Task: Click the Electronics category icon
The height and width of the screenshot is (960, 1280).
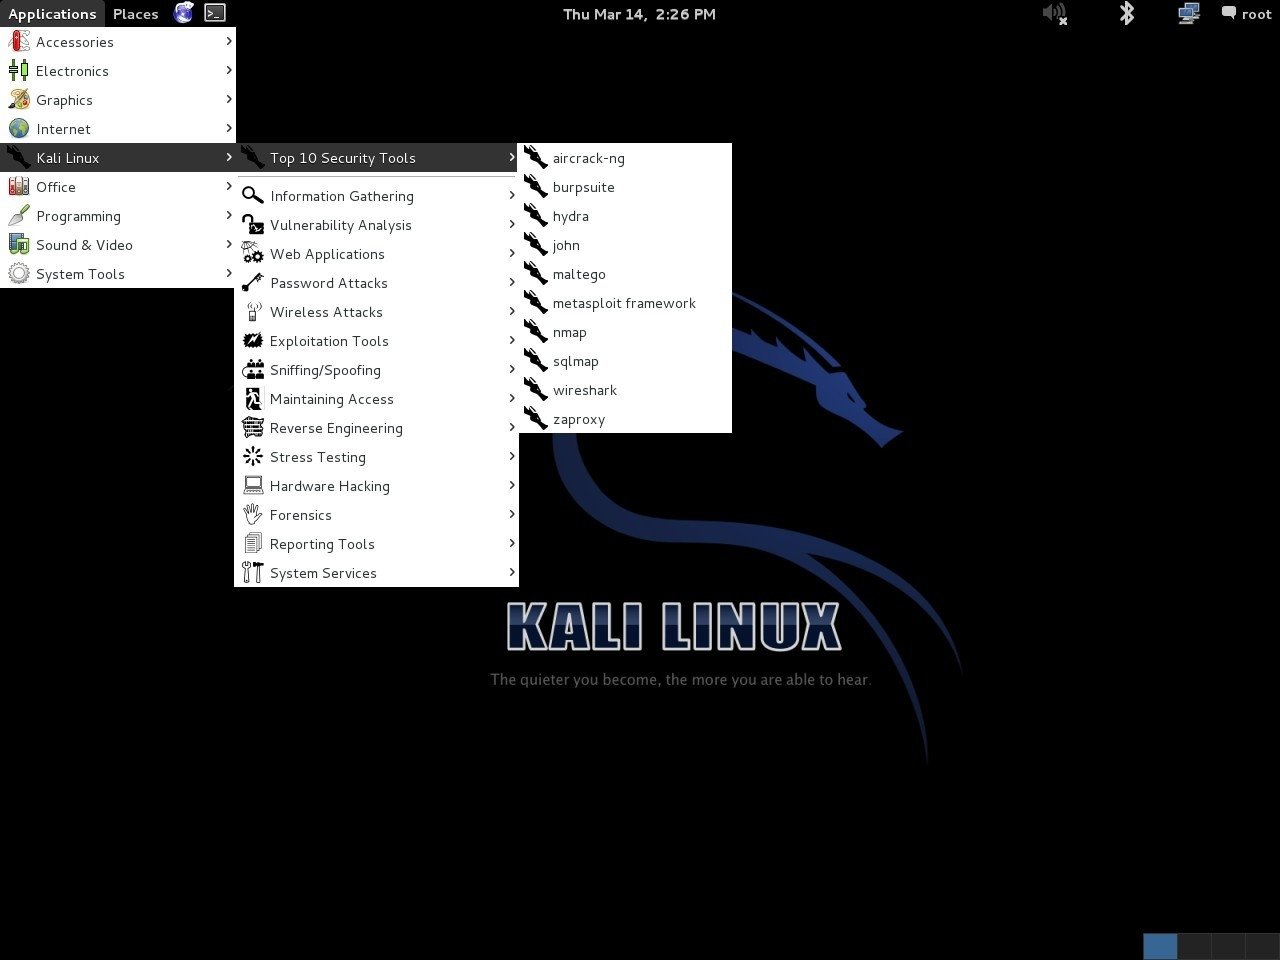Action: point(19,71)
